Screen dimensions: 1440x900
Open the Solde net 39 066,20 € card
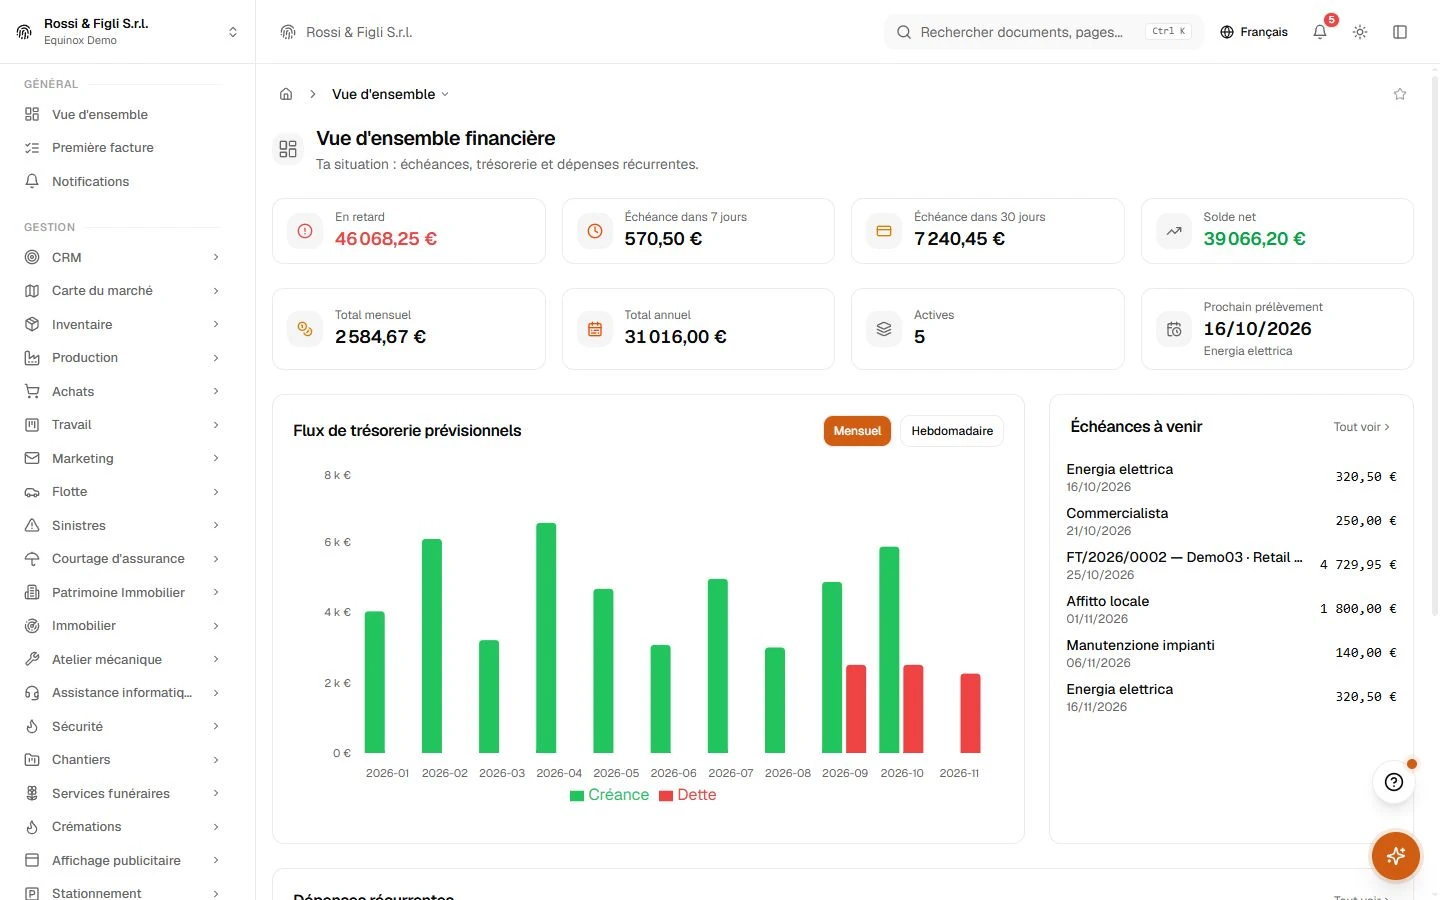[1277, 231]
